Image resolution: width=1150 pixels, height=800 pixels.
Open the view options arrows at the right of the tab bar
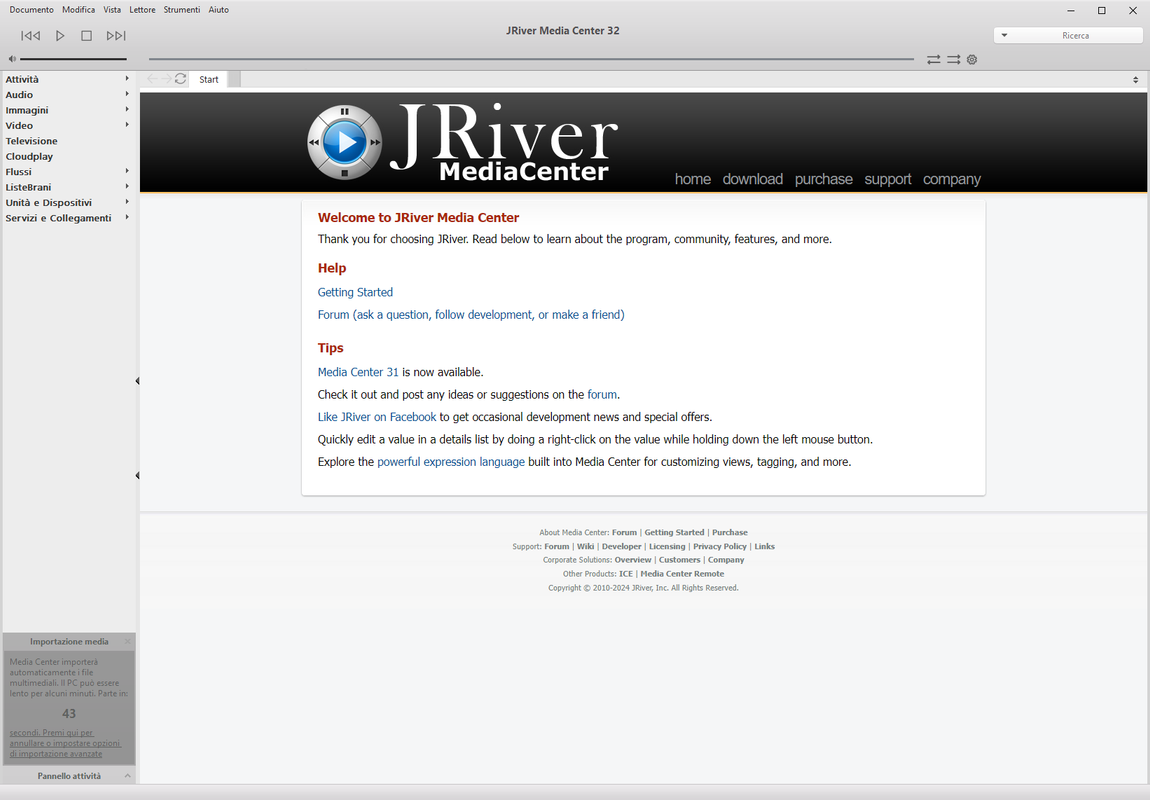point(1135,79)
